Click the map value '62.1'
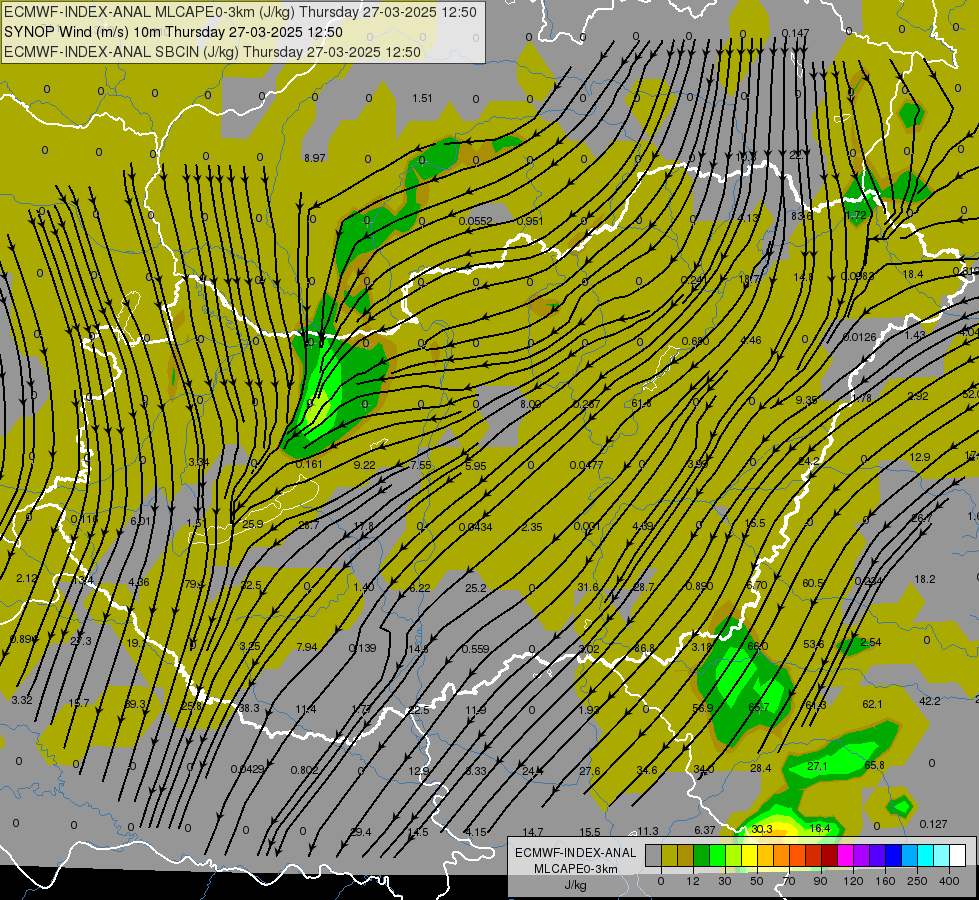Viewport: 979px width, 900px height. (872, 704)
